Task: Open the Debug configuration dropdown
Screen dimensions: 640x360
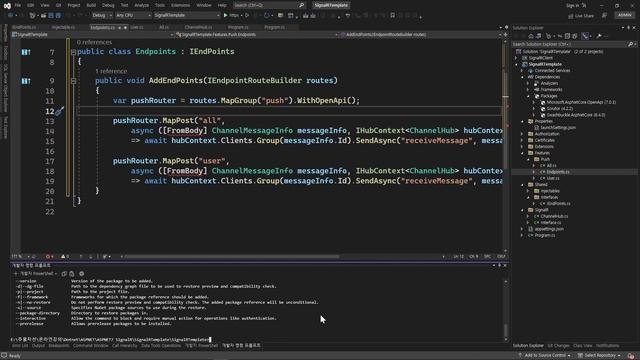Action: (x=102, y=16)
